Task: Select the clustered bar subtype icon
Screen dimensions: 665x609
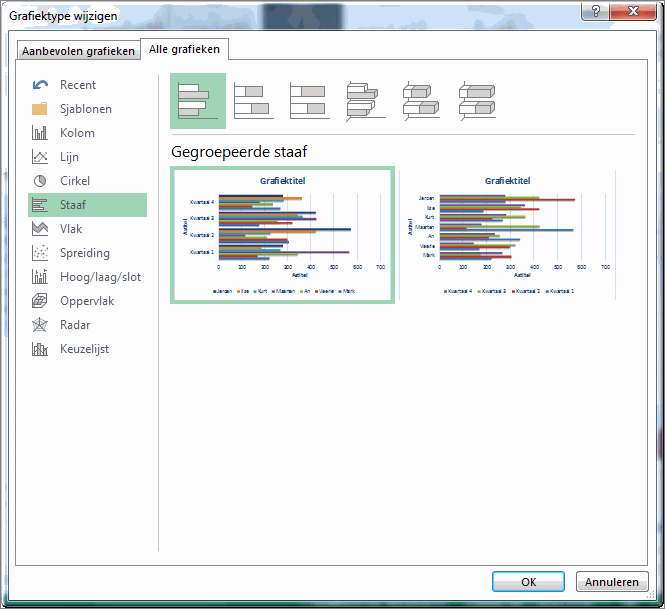Action: coord(198,102)
